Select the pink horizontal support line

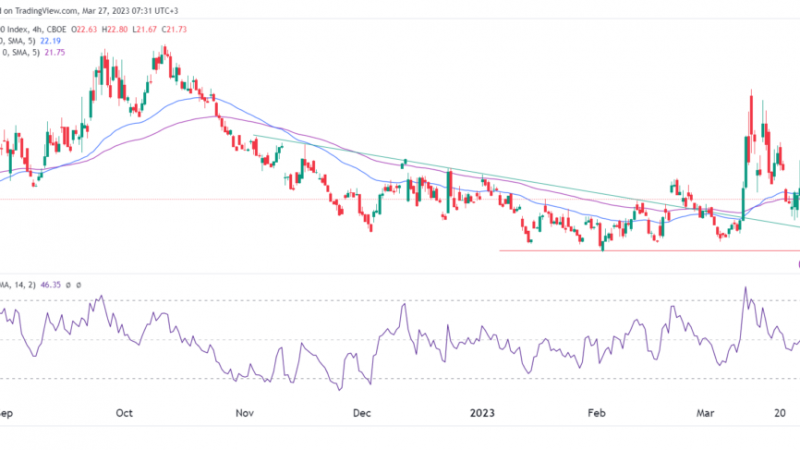coord(649,251)
